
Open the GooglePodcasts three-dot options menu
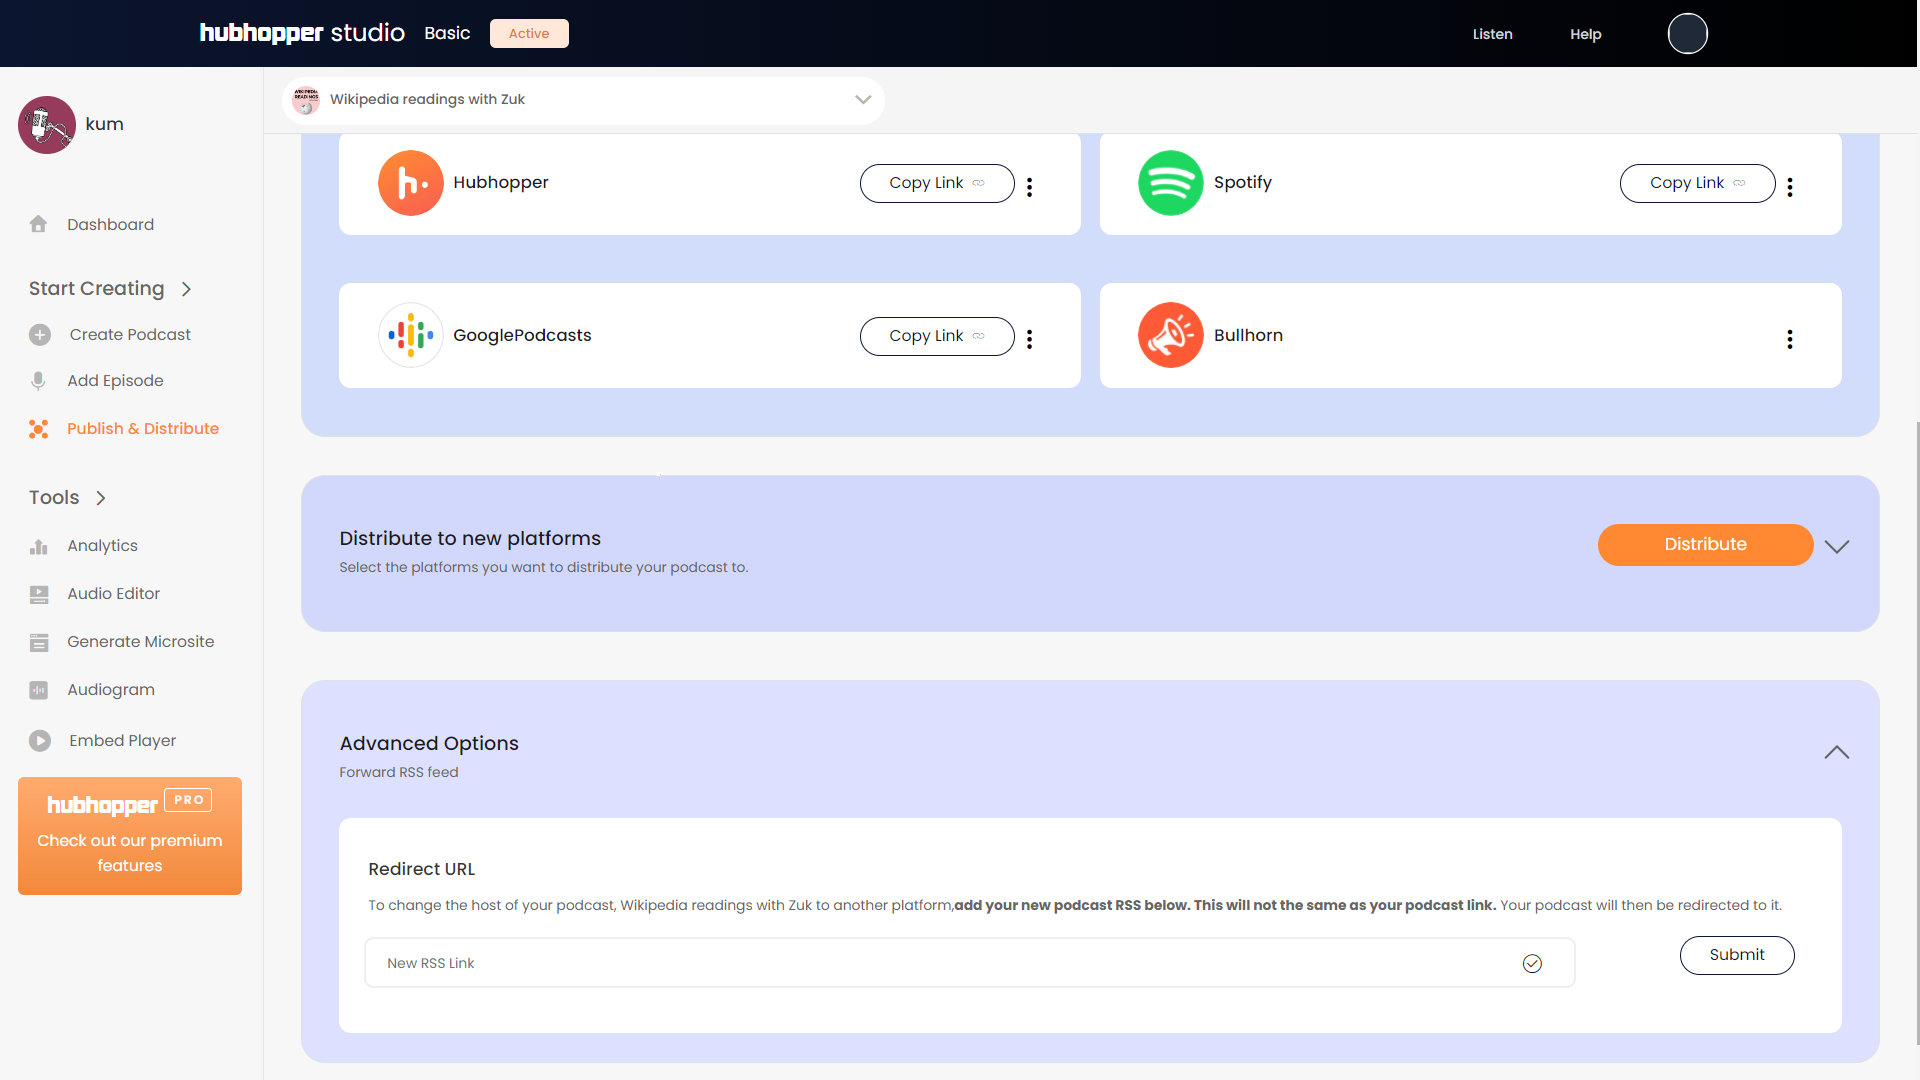tap(1029, 339)
